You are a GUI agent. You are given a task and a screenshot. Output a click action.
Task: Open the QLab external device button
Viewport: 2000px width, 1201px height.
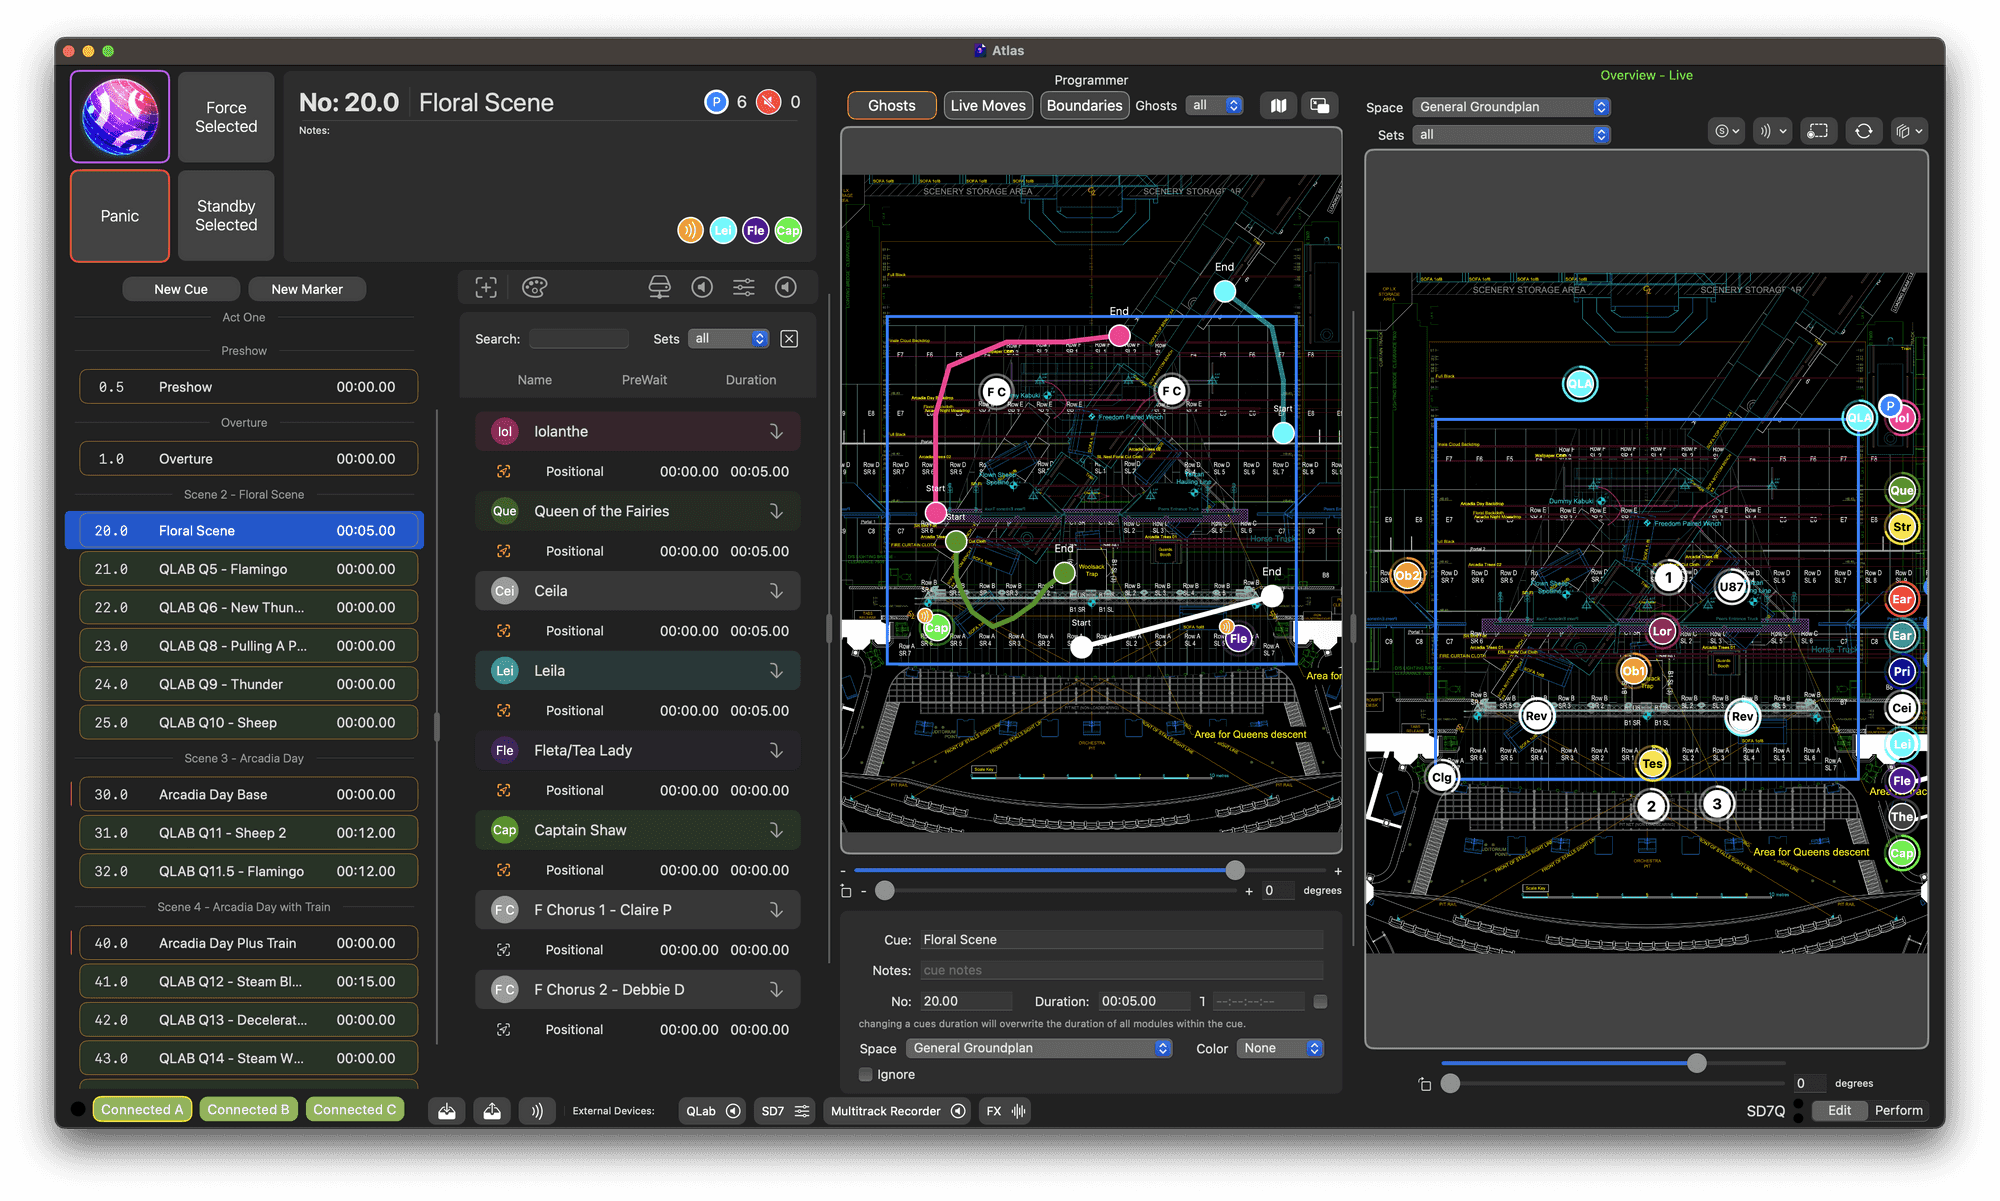pyautogui.click(x=713, y=1111)
